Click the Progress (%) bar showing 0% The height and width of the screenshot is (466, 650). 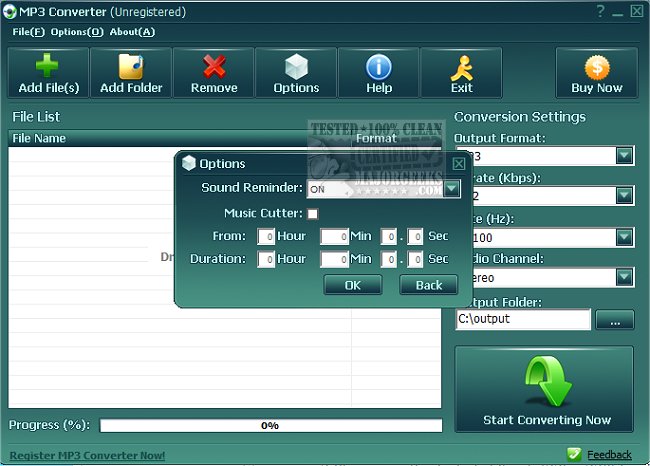(x=271, y=425)
